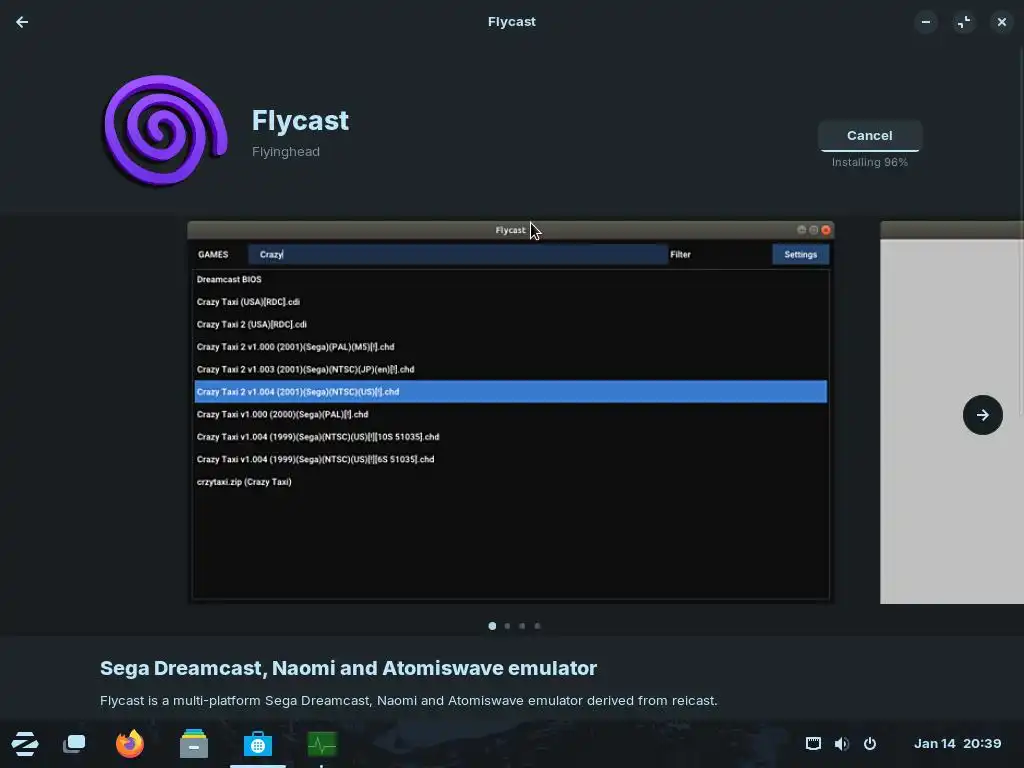Click Crazy Taxi 2 v1.003 (JP) row
The image size is (1024, 768).
click(x=511, y=369)
